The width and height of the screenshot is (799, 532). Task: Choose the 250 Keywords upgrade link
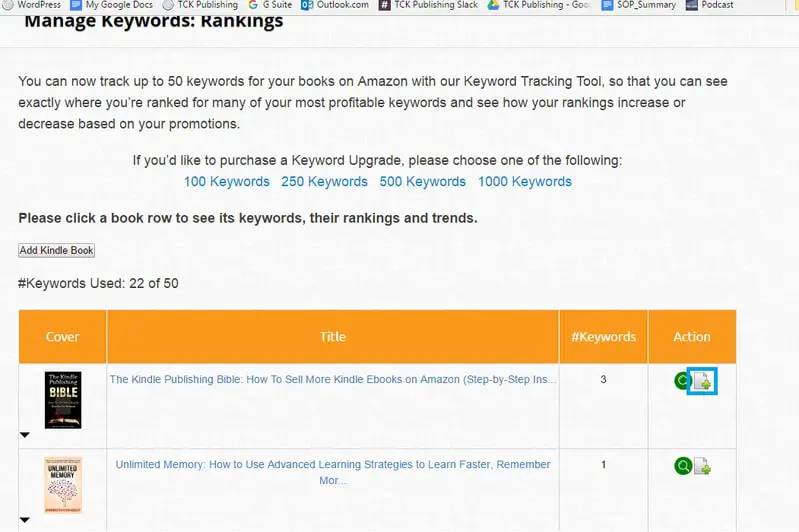pyautogui.click(x=324, y=181)
